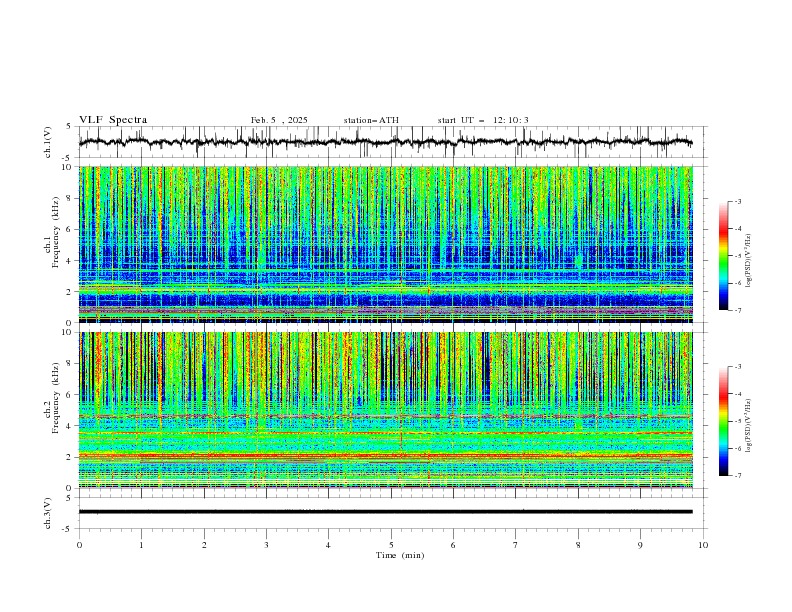Click time axis tick label '3'
The width and height of the screenshot is (792, 612).
(266, 545)
